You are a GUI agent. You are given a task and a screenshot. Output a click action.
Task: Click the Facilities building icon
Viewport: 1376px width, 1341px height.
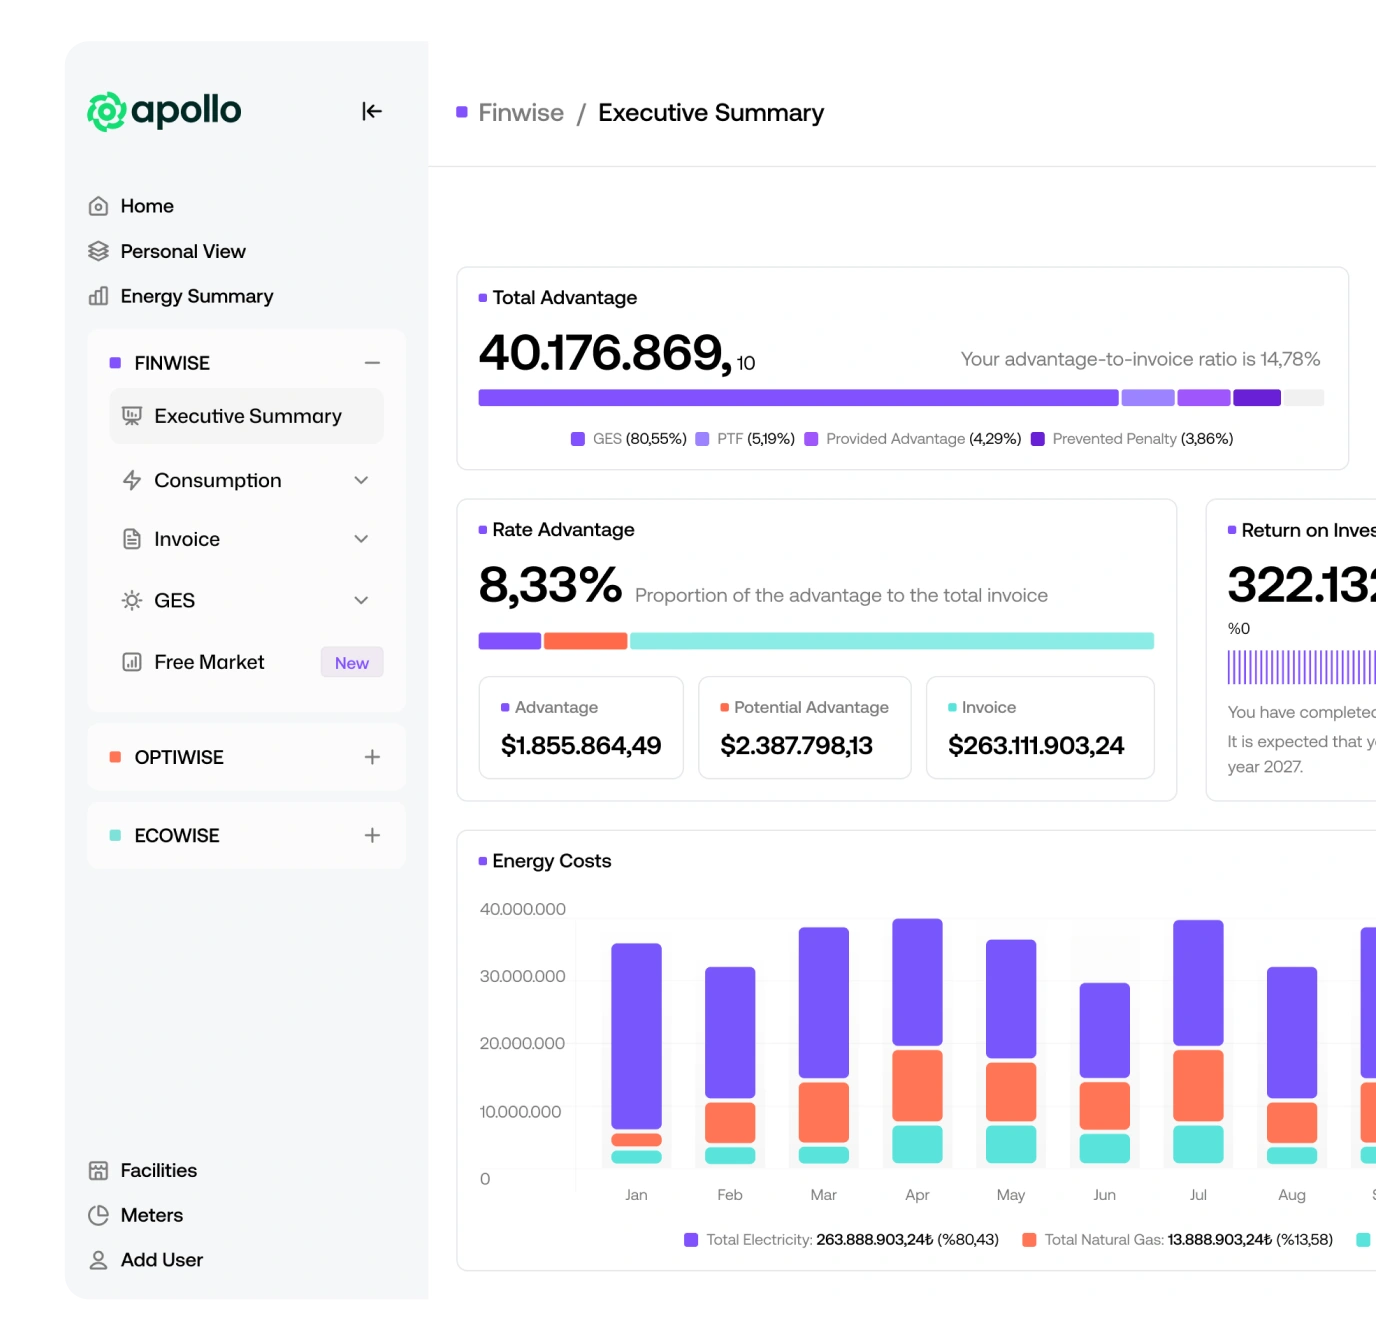(x=98, y=1170)
